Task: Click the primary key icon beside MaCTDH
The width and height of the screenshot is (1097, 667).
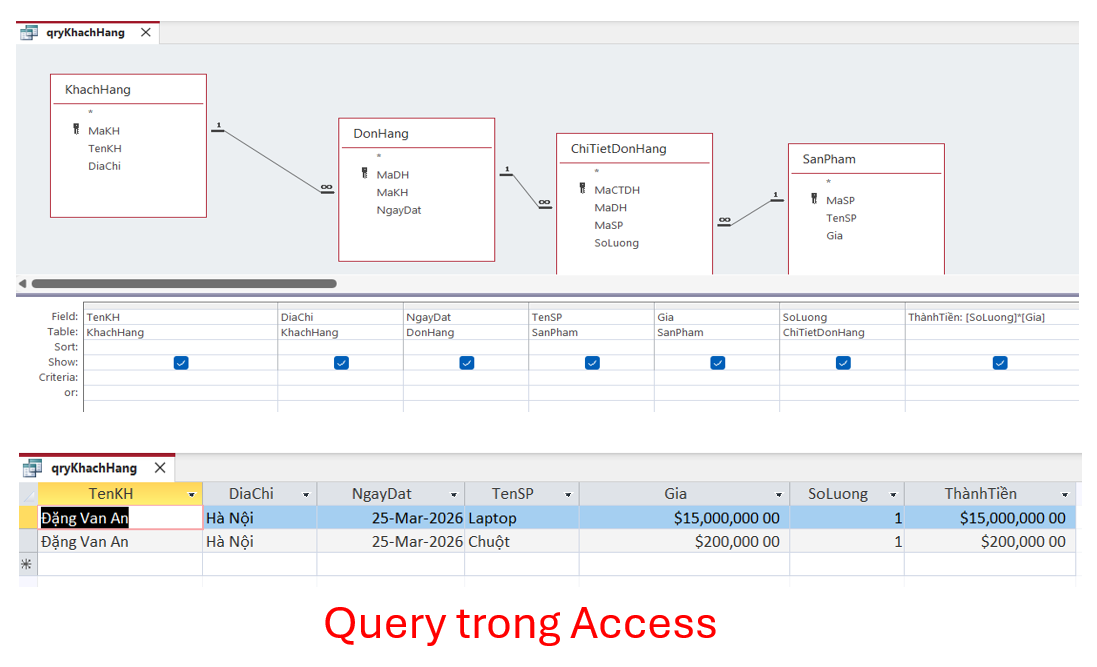Action: (583, 189)
